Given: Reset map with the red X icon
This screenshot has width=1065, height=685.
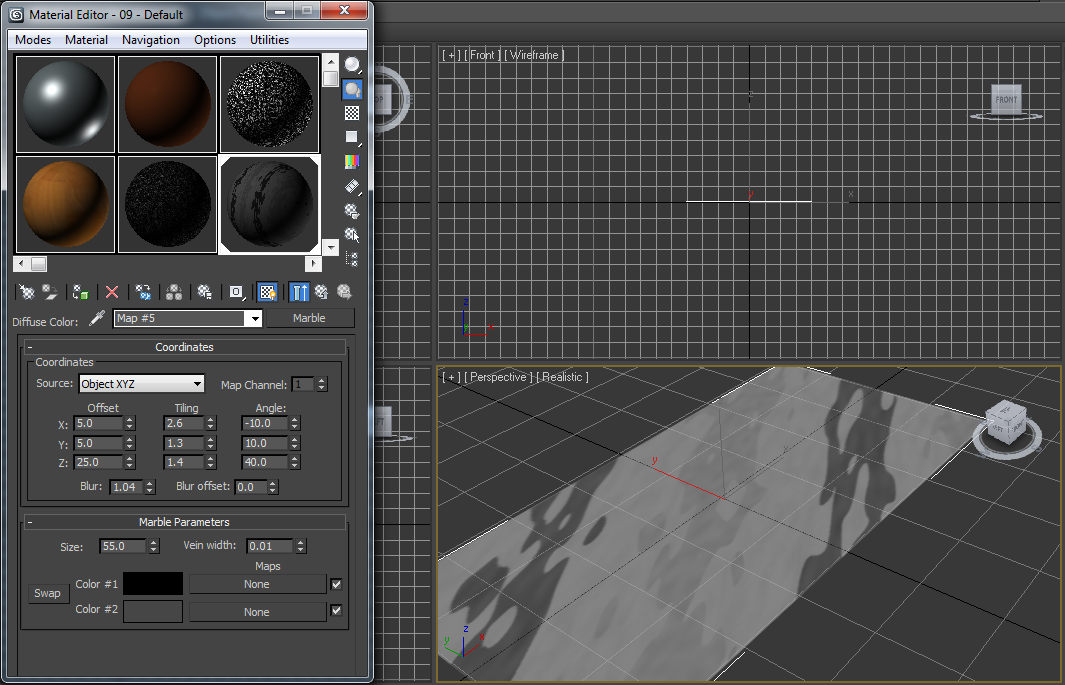Looking at the screenshot, I should [x=112, y=292].
